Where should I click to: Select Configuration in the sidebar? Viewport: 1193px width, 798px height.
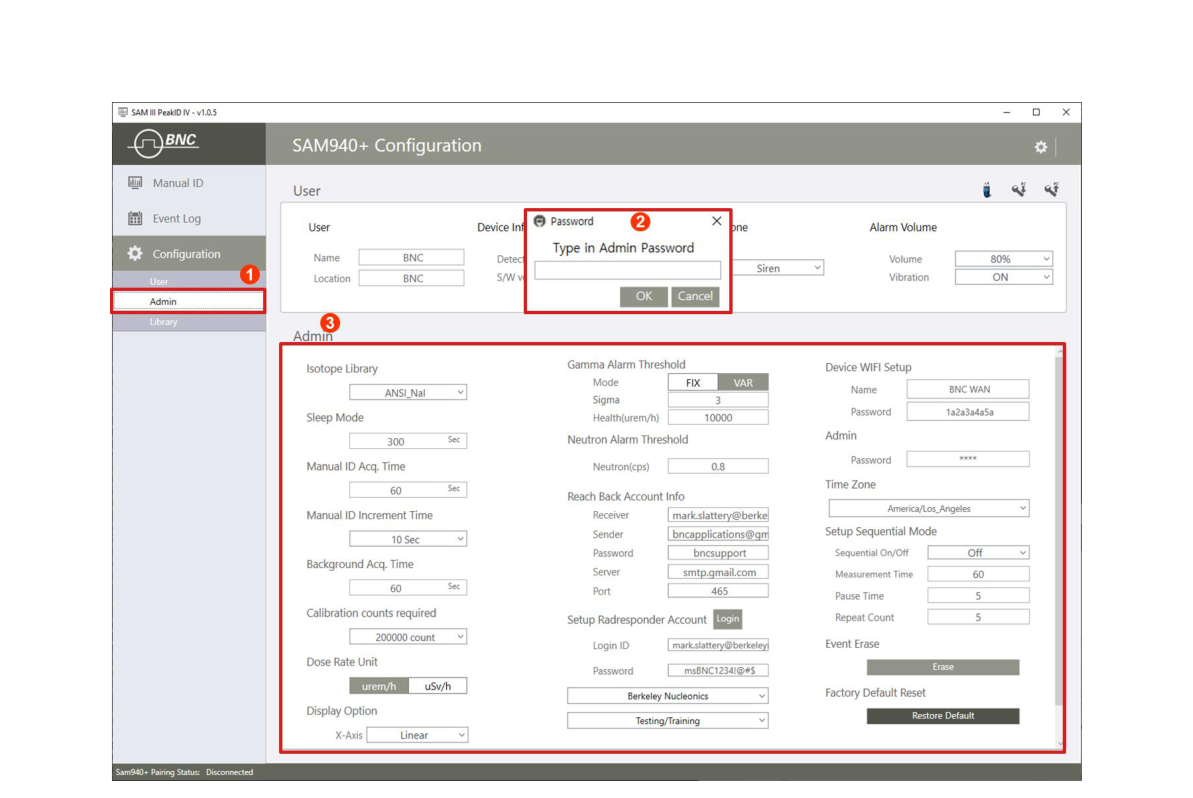point(189,253)
